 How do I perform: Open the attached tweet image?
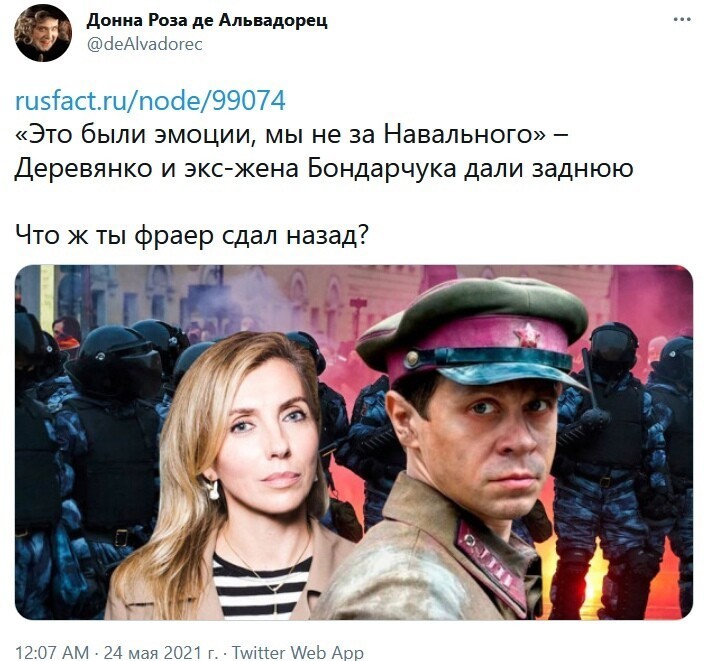354,442
